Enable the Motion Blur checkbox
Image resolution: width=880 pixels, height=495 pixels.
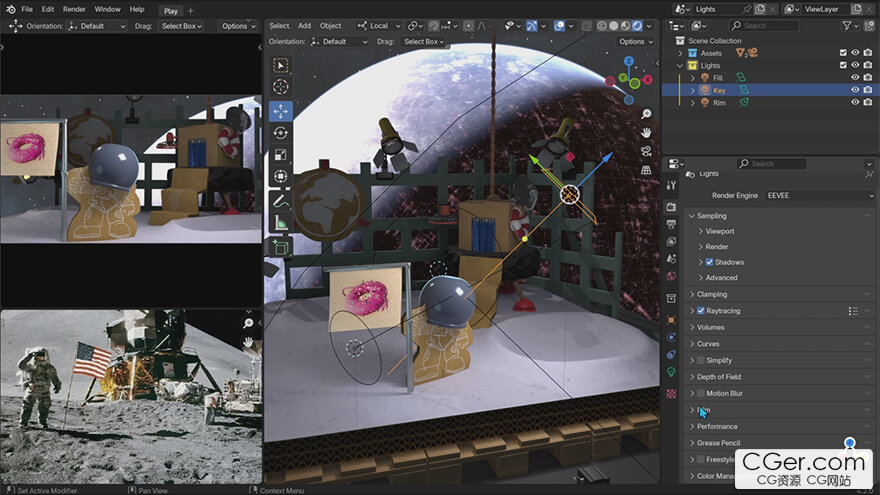tap(700, 393)
